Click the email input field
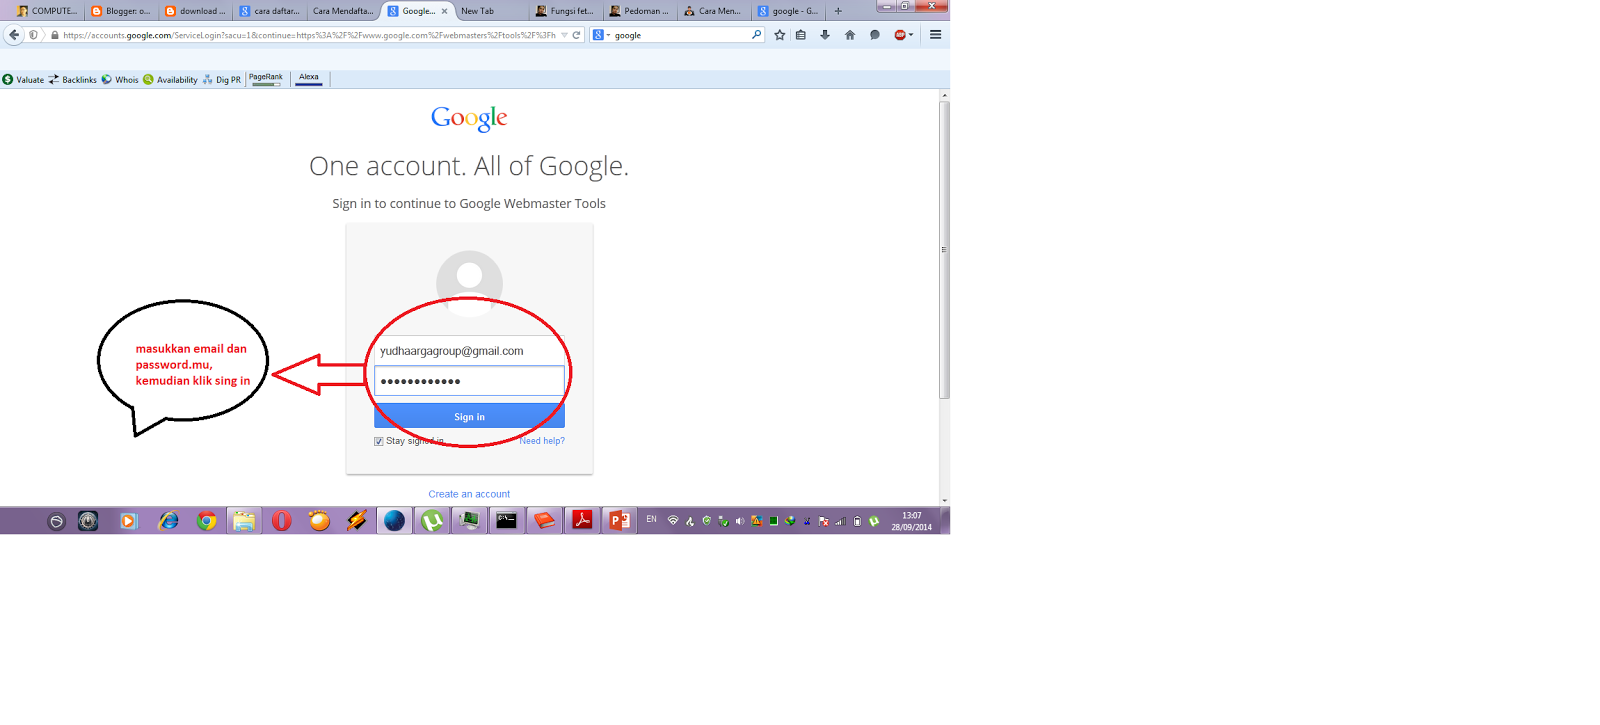The width and height of the screenshot is (1600, 725). [x=469, y=351]
